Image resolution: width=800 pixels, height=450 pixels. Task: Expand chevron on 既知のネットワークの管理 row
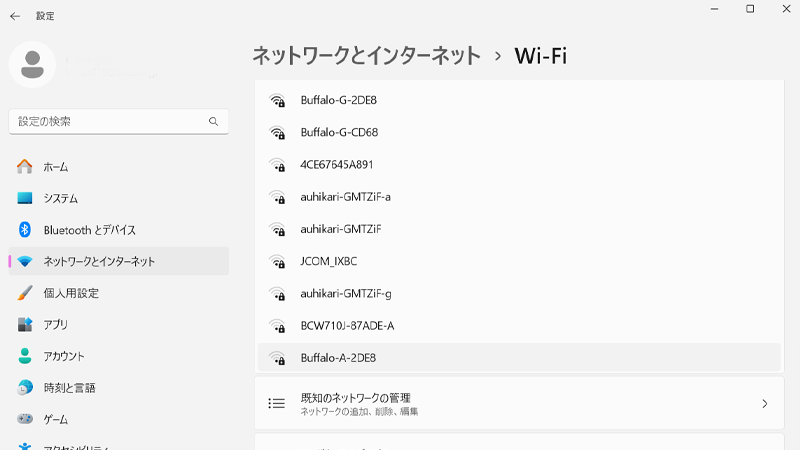click(764, 404)
